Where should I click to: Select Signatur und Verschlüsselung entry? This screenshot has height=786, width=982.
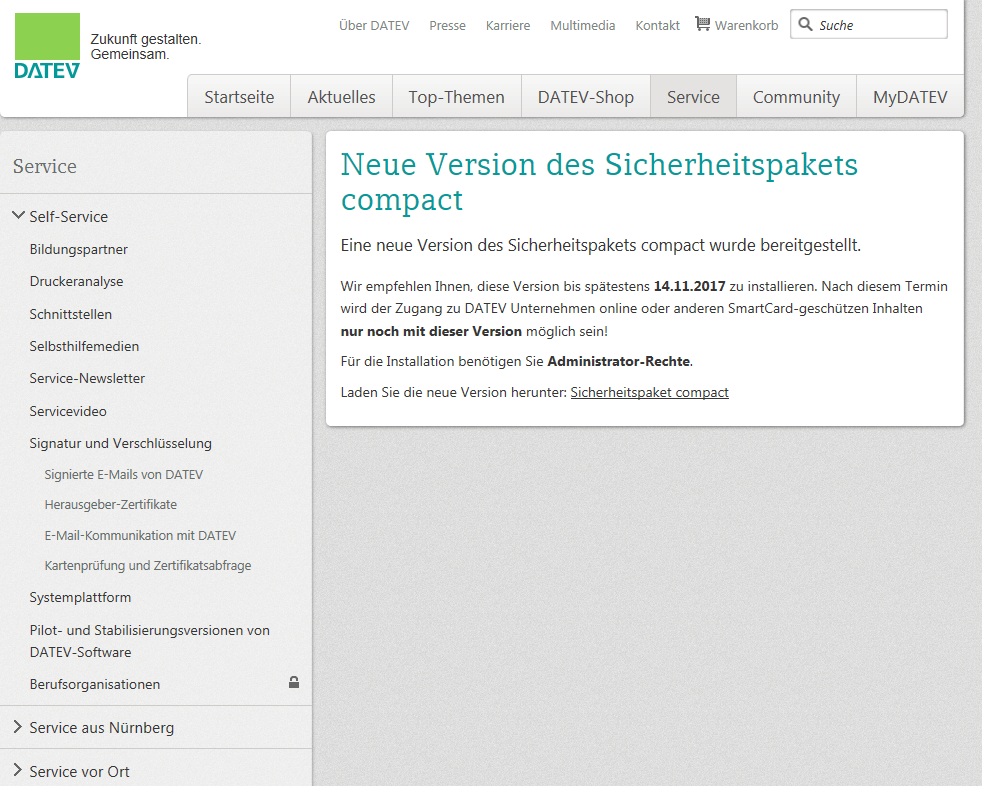click(x=120, y=443)
